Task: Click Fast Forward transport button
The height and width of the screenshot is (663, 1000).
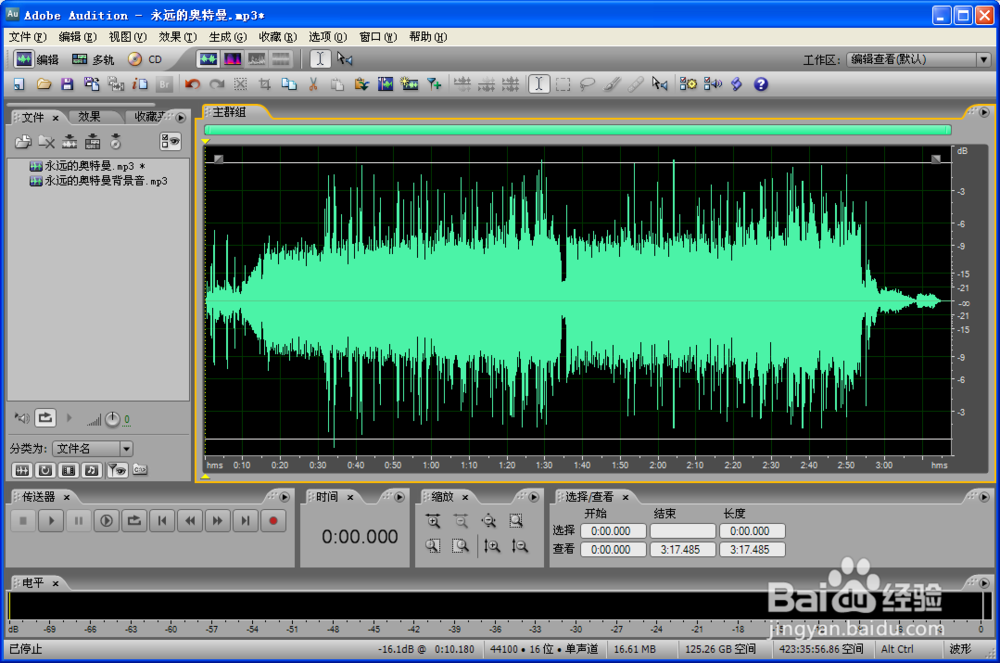Action: tap(217, 521)
